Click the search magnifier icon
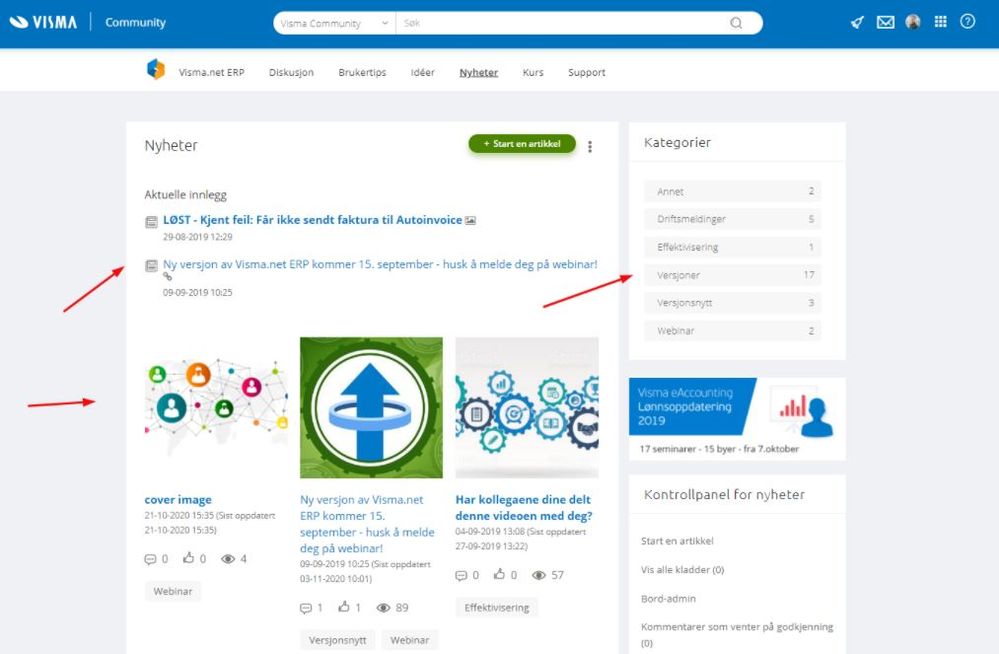 (x=736, y=23)
